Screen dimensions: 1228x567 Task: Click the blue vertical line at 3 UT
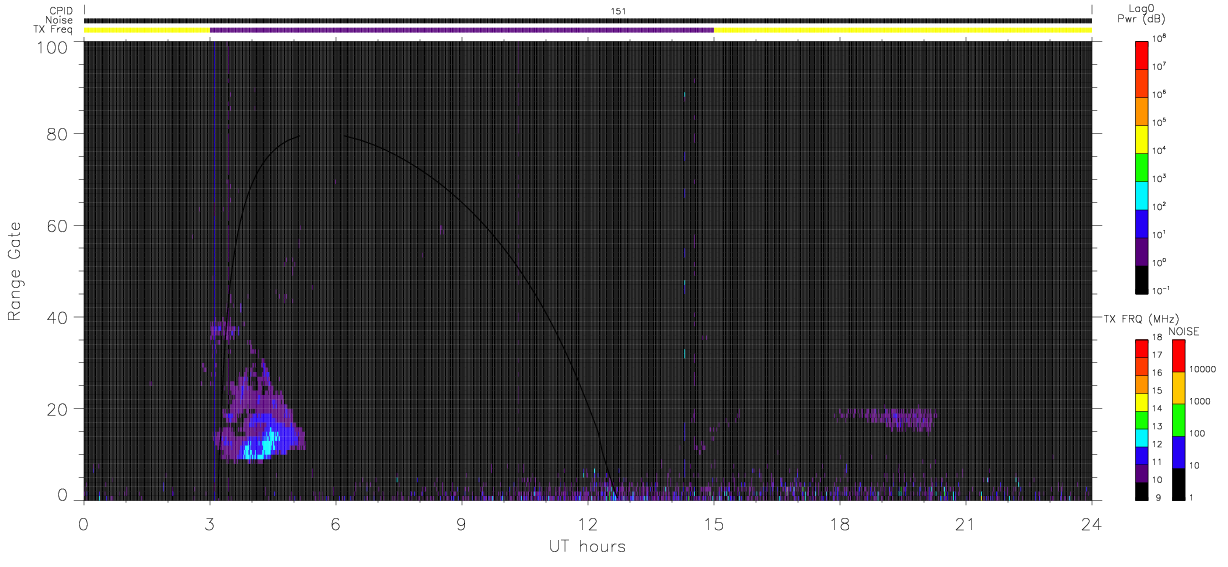pos(214,270)
